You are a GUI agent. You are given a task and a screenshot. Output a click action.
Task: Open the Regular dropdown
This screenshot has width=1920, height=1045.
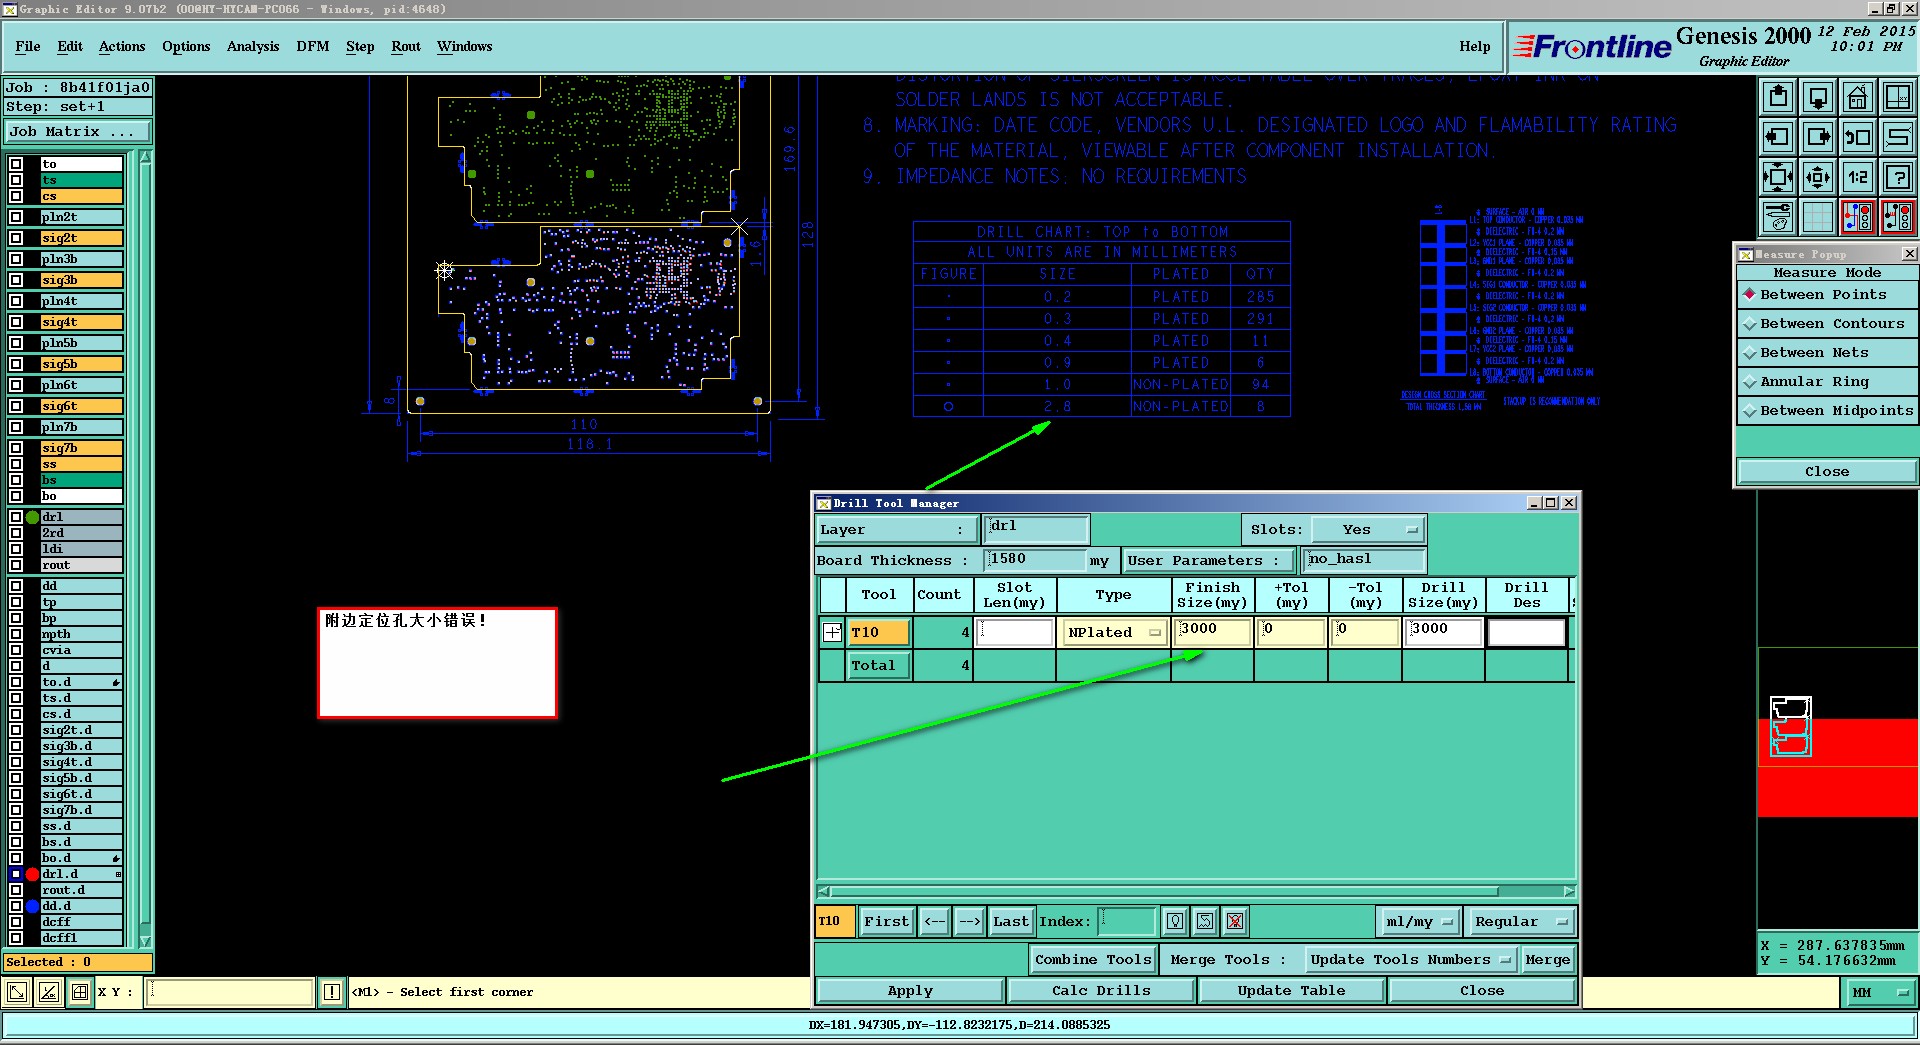pos(1520,922)
